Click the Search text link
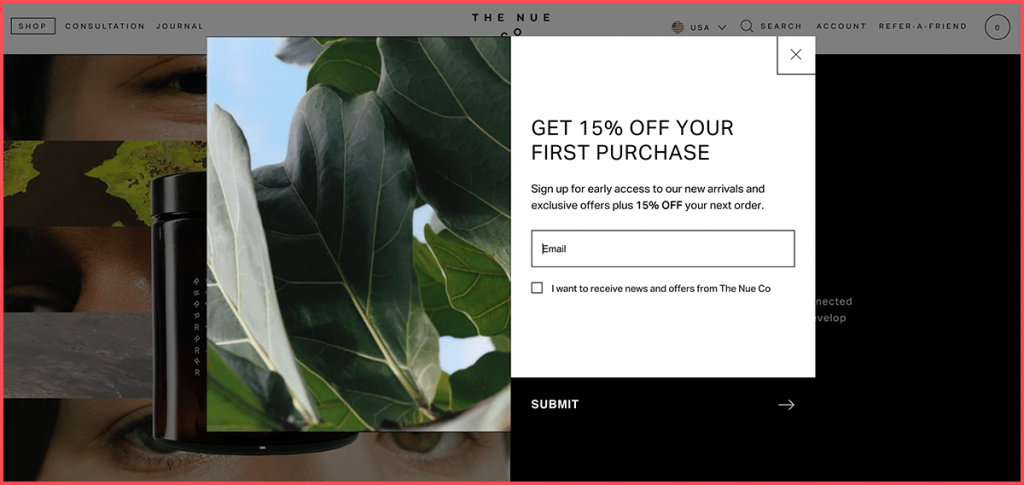 pos(781,26)
